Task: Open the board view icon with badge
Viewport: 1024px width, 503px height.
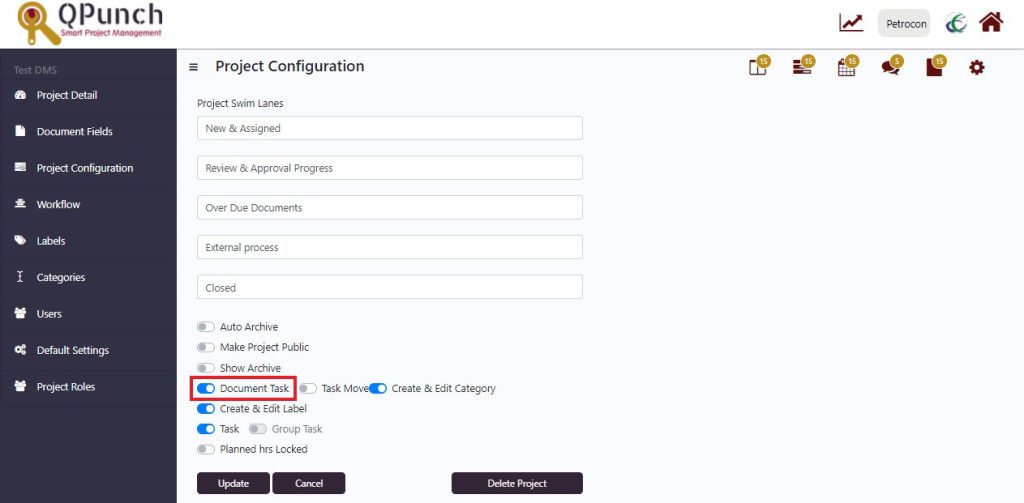Action: click(760, 65)
